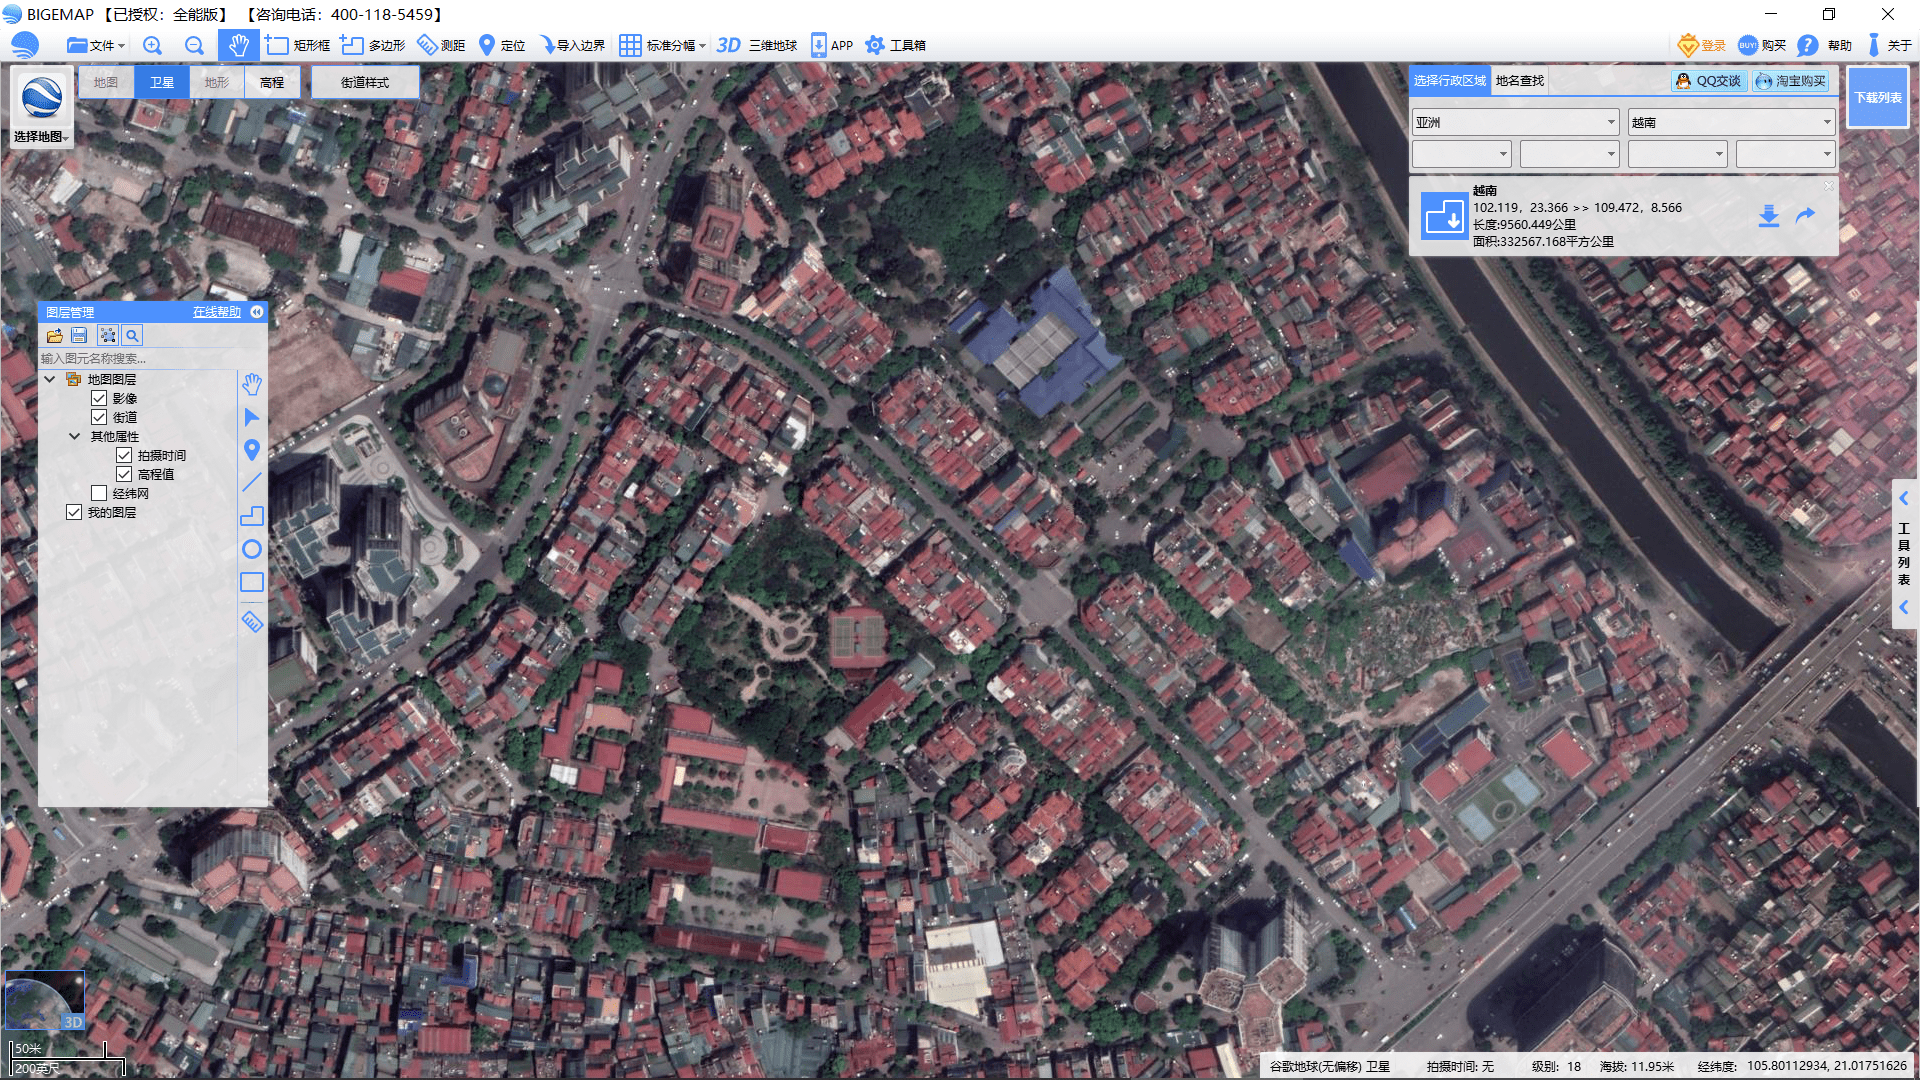Switch to the 地形 terrain tab

click(216, 82)
